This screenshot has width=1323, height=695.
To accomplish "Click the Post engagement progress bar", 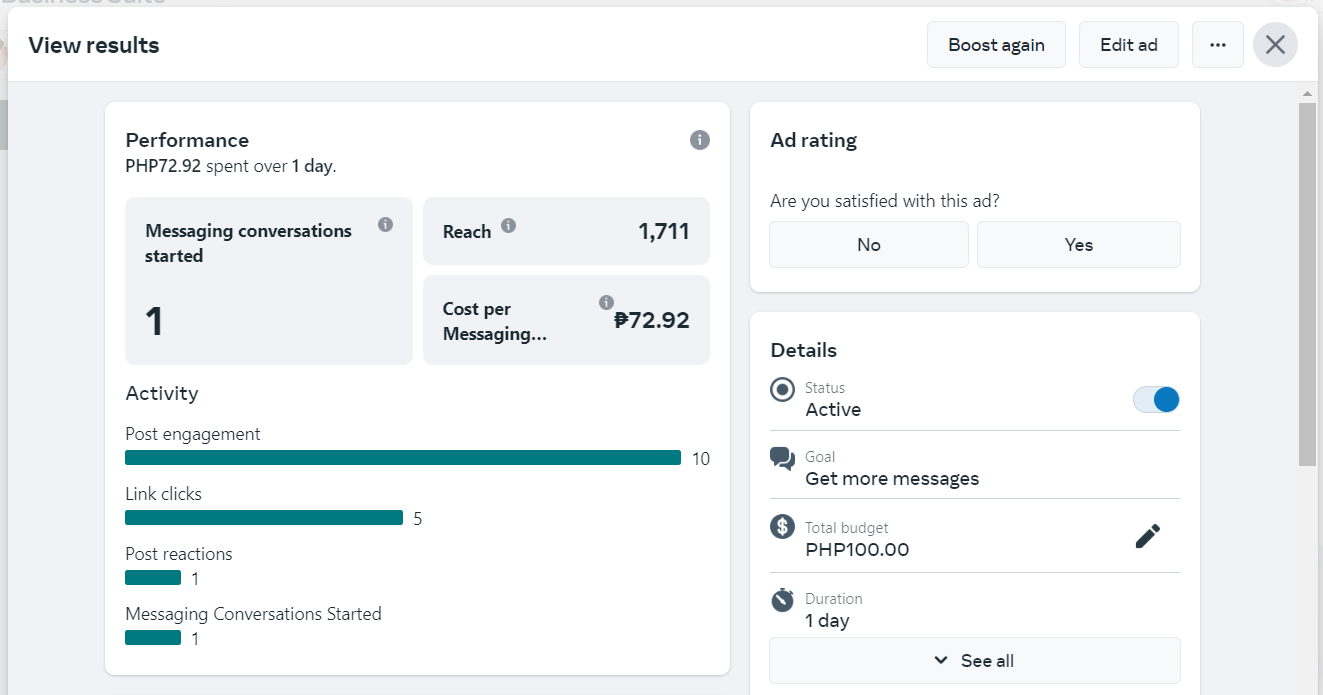I will click(403, 458).
